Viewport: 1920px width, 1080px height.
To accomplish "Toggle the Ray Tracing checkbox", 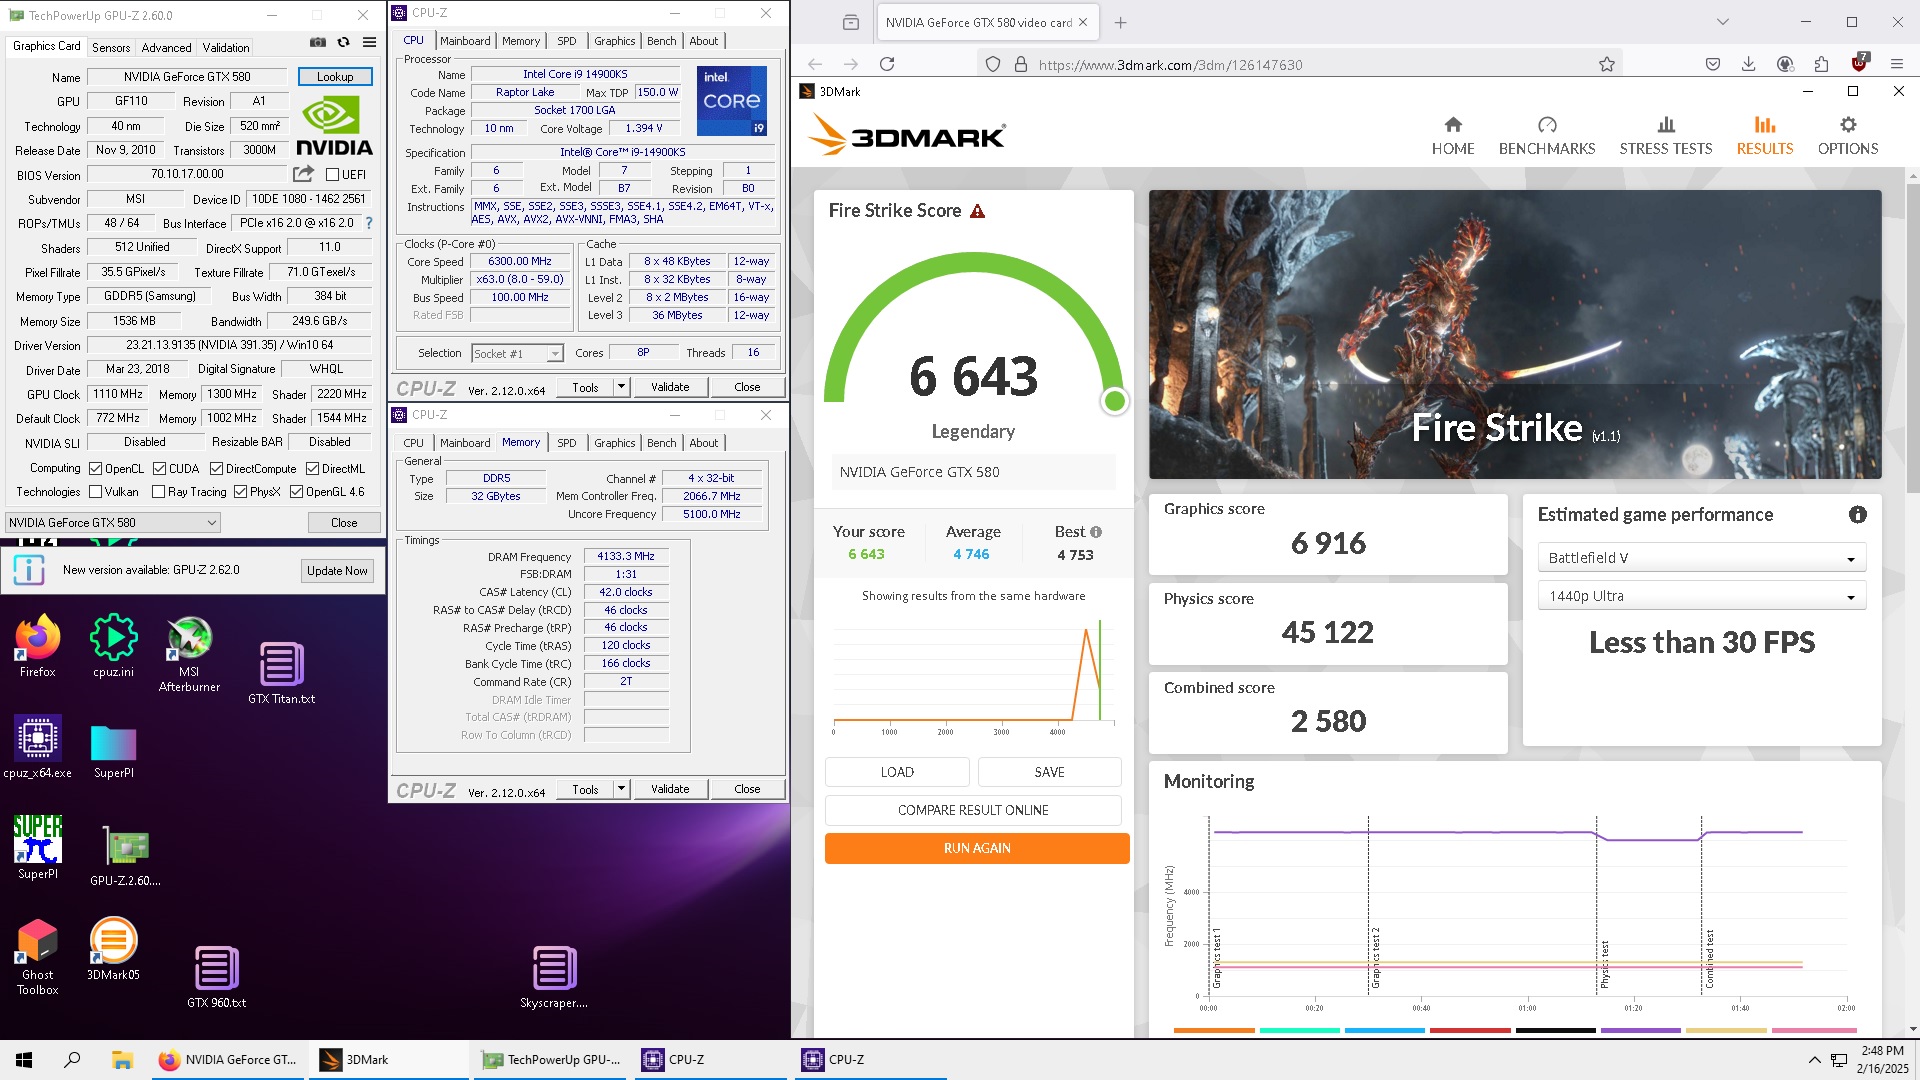I will 158,492.
